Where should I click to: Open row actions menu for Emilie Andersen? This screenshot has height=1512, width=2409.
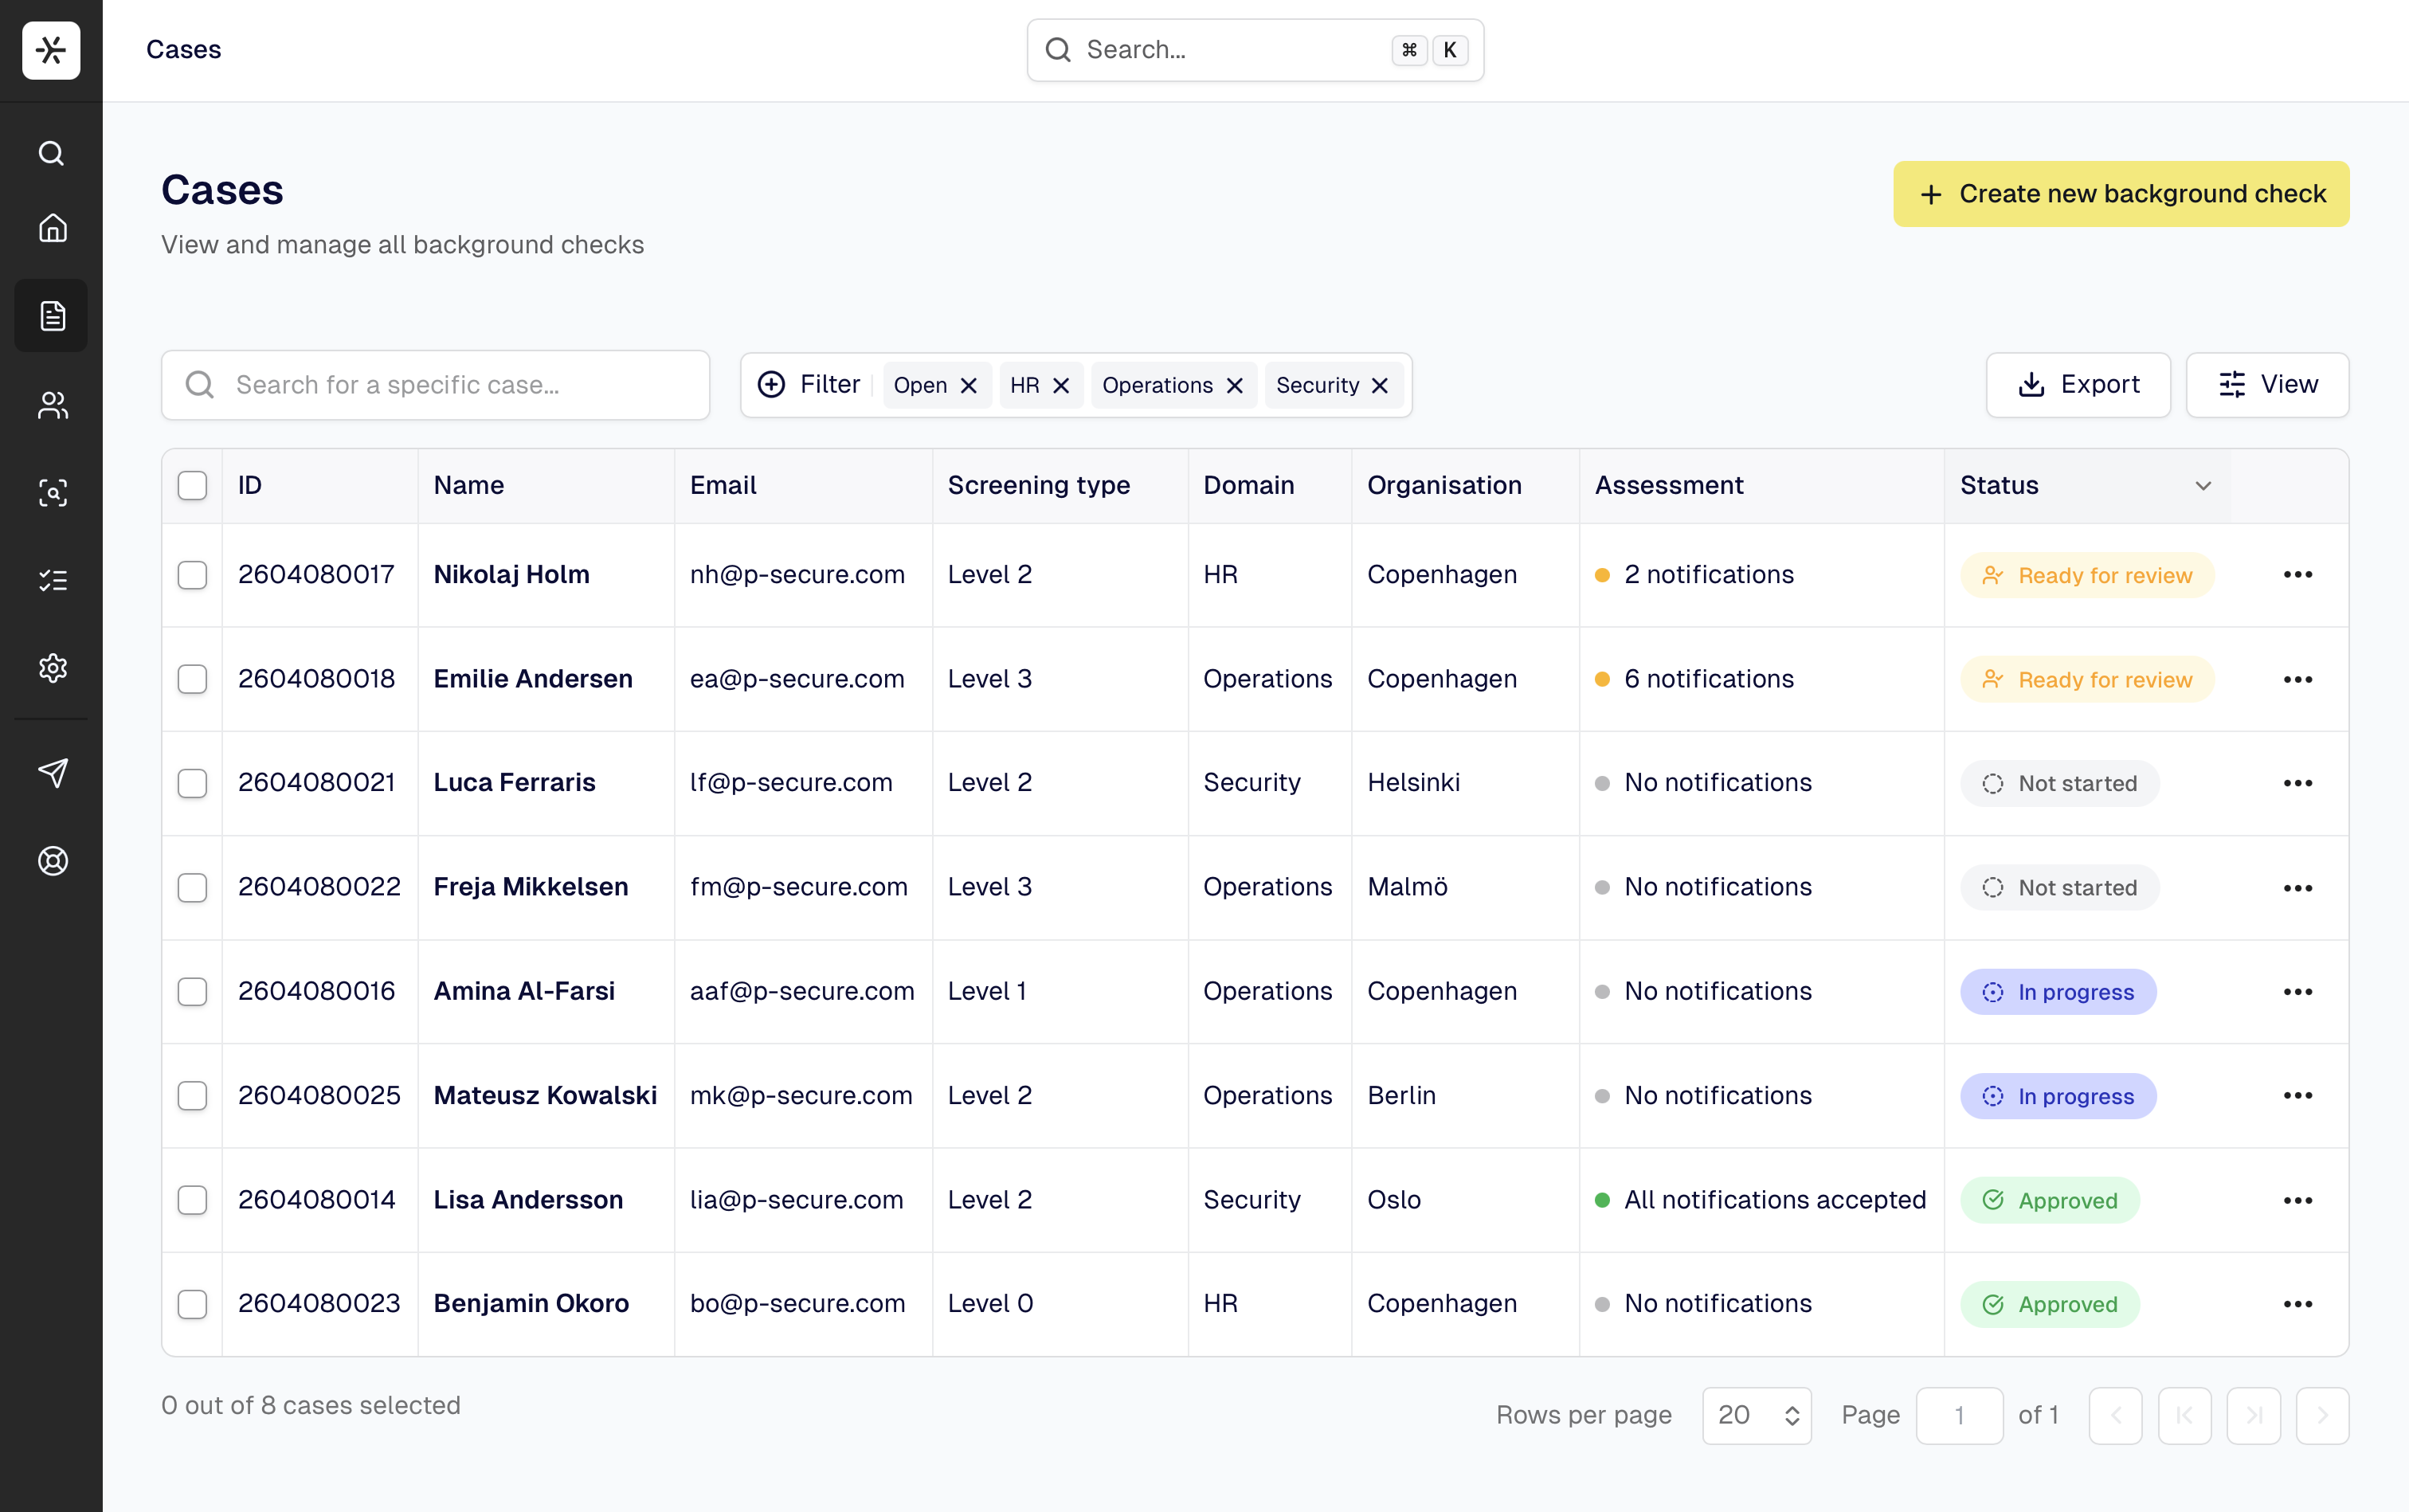[x=2297, y=679]
